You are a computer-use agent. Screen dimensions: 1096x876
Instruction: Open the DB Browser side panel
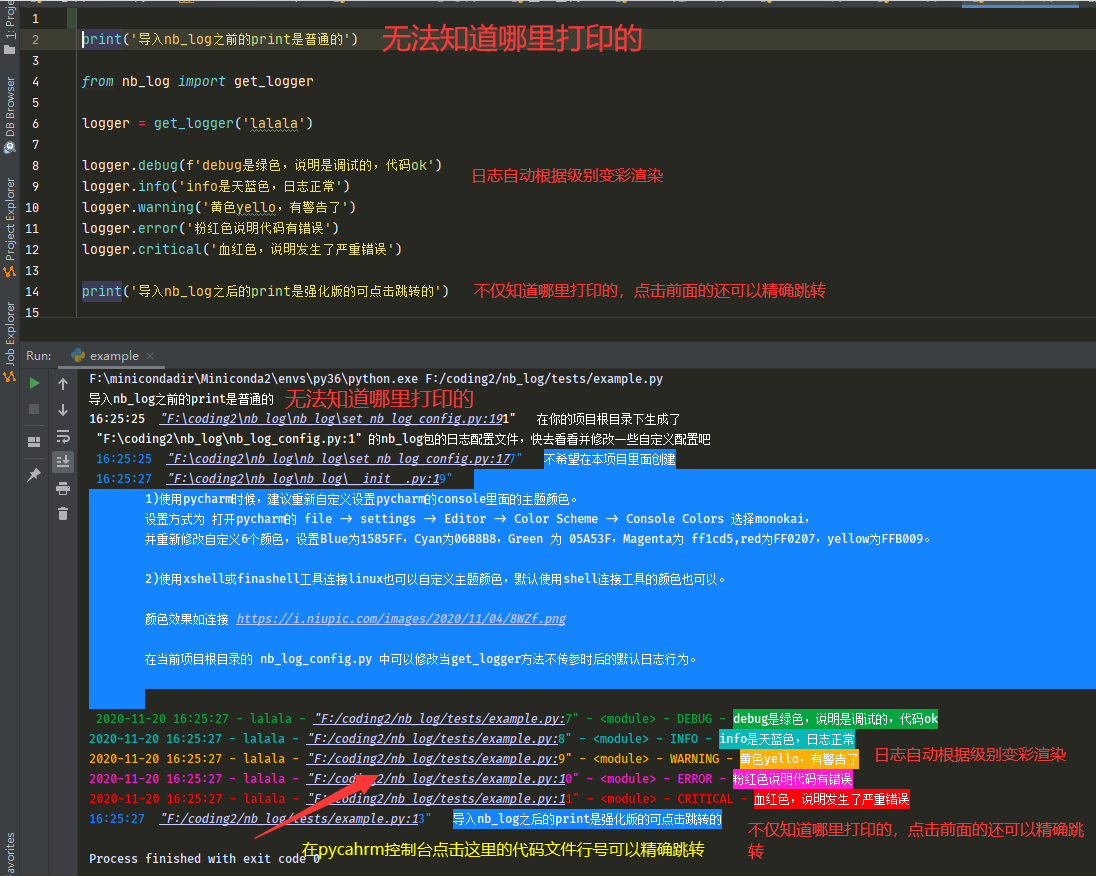pos(10,107)
